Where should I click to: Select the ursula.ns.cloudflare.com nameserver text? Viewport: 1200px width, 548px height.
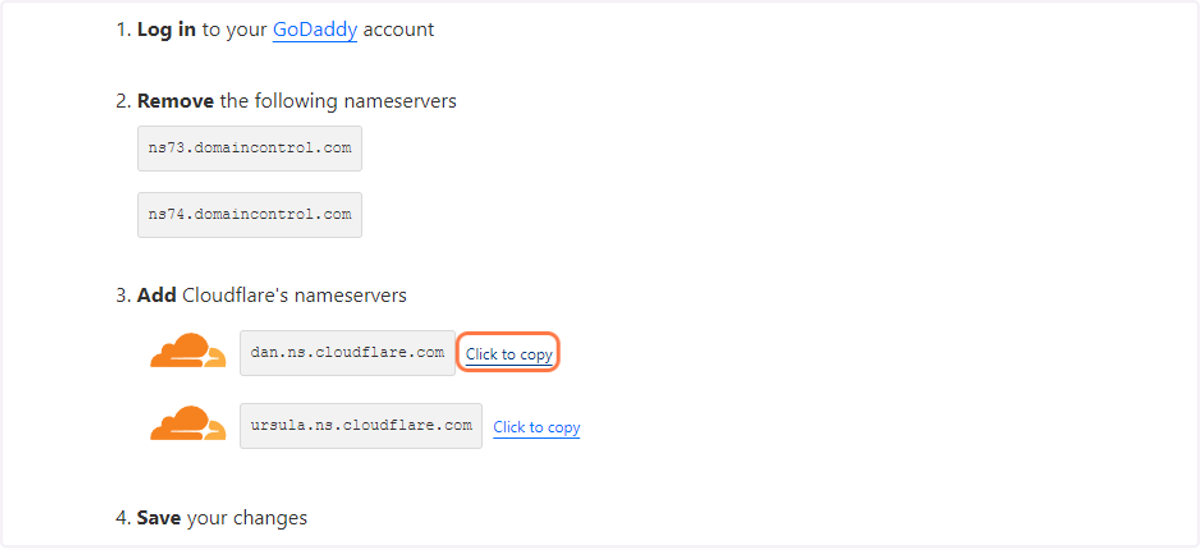361,426
